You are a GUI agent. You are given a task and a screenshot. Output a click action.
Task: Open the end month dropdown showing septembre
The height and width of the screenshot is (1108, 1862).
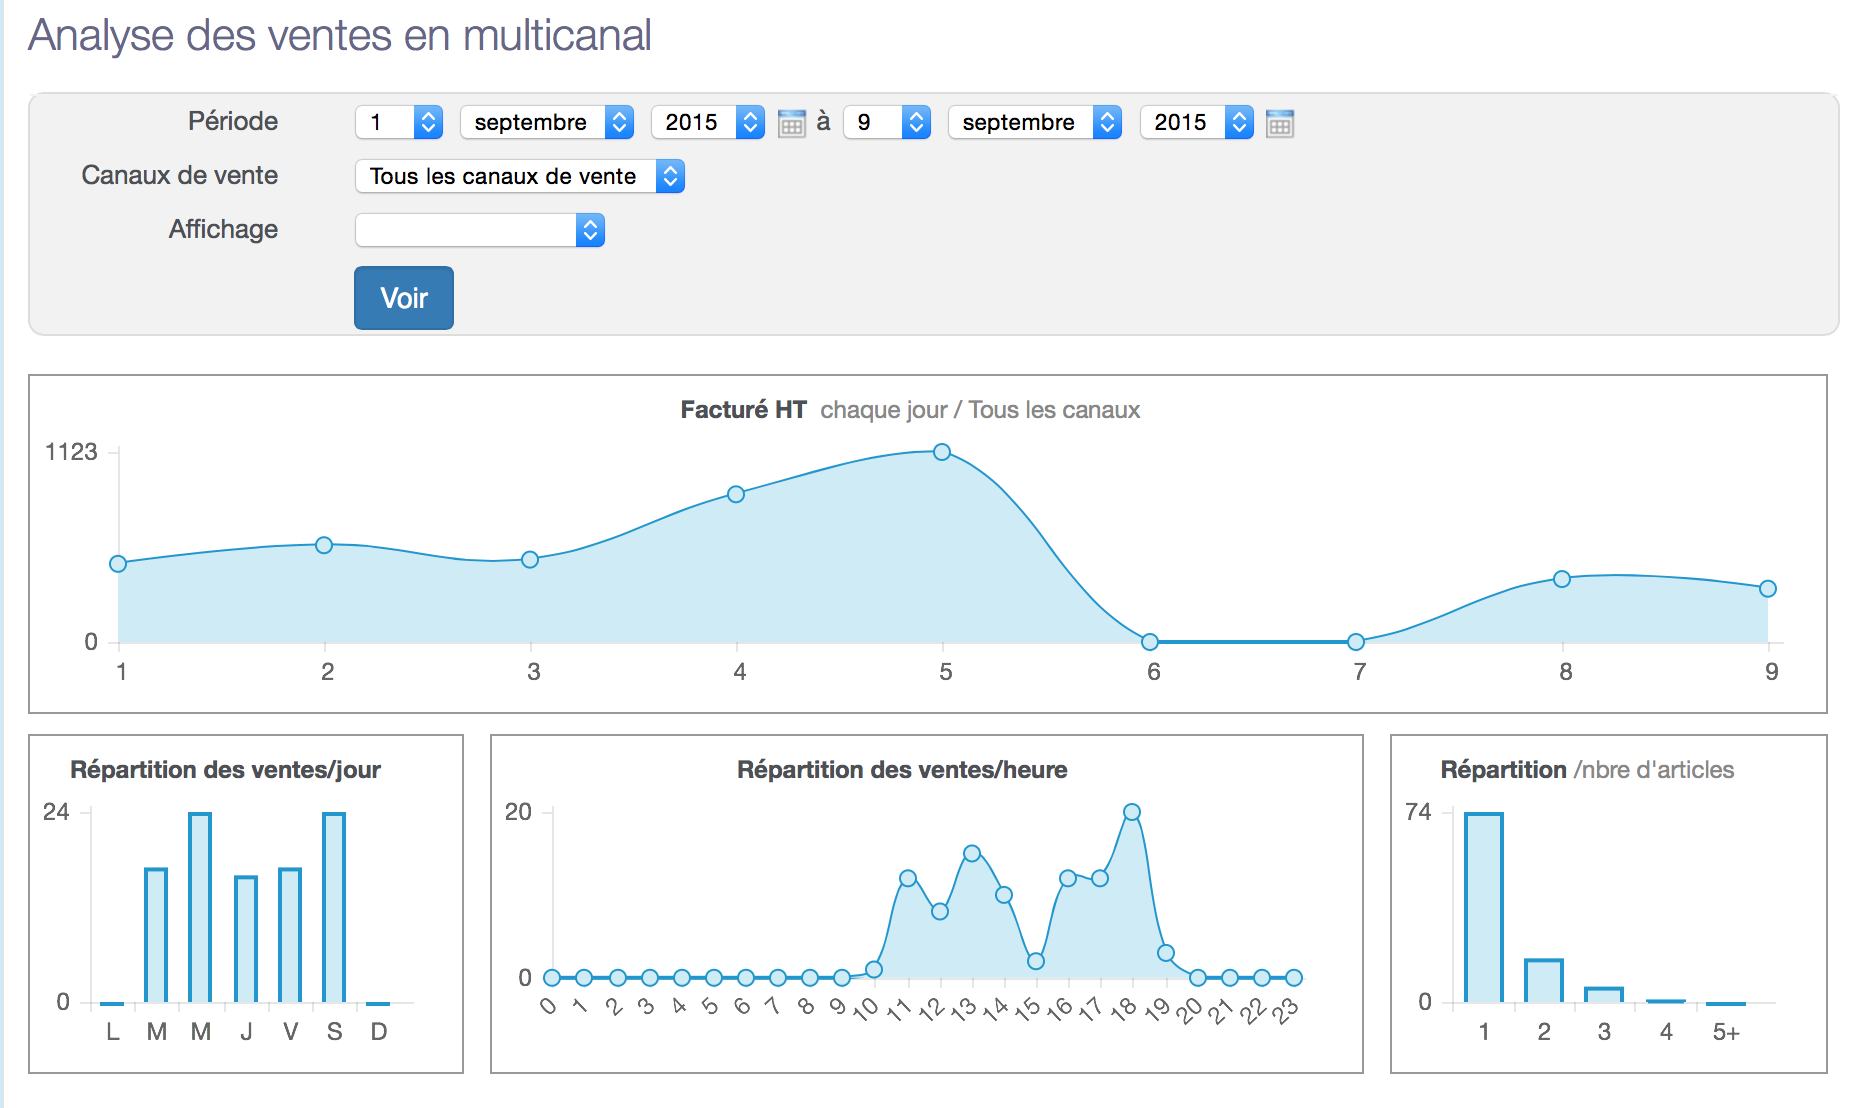click(x=1035, y=122)
